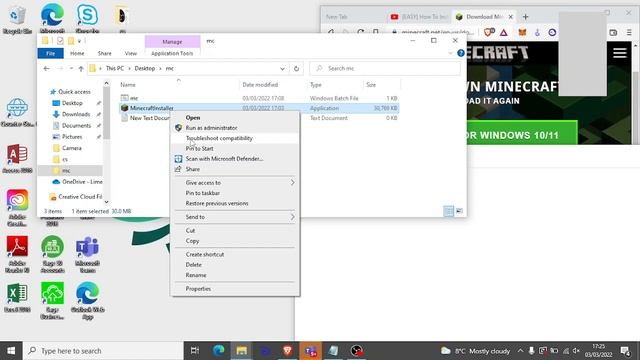Switch to the details view layout icon
This screenshot has width=640, height=360.
click(448, 211)
